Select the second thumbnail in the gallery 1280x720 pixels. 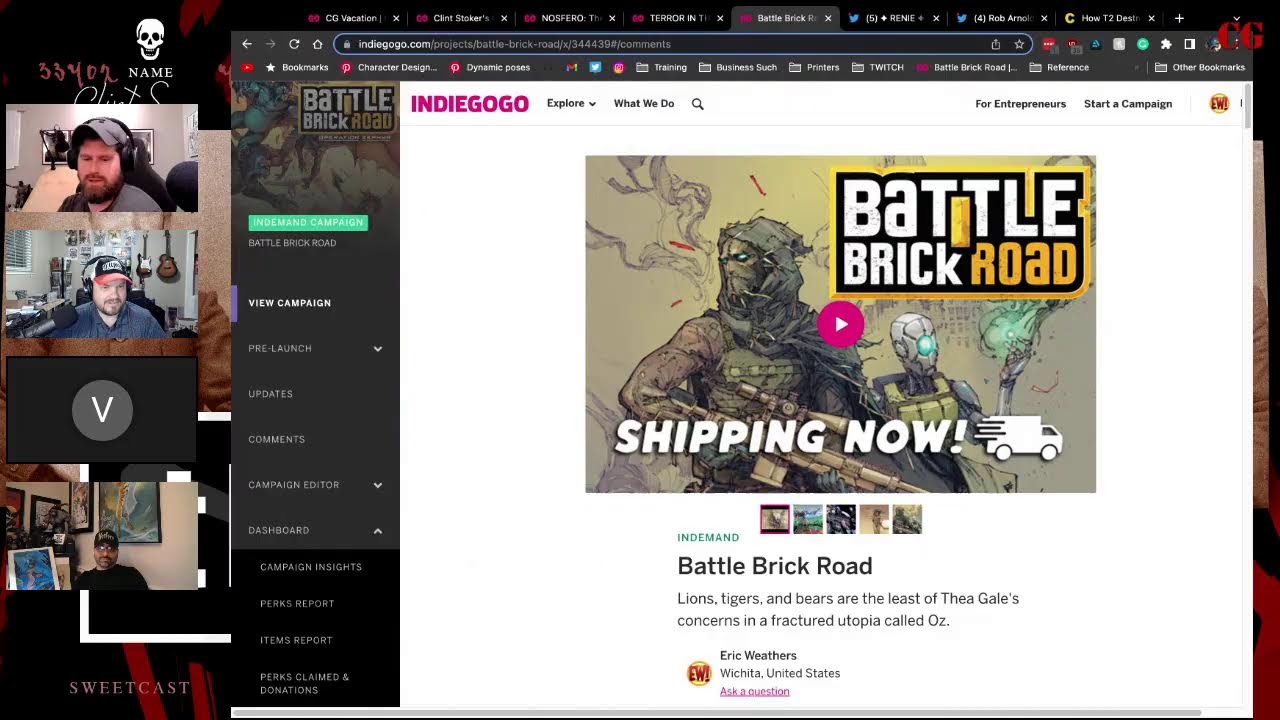click(x=807, y=519)
